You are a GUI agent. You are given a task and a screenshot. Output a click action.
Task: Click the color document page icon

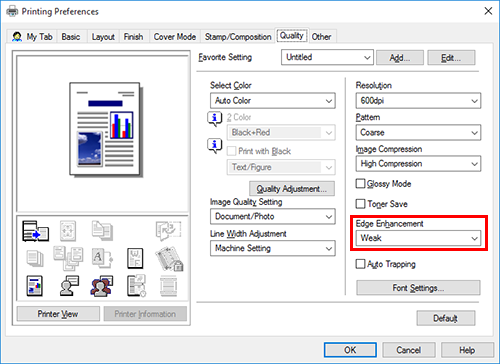click(34, 286)
